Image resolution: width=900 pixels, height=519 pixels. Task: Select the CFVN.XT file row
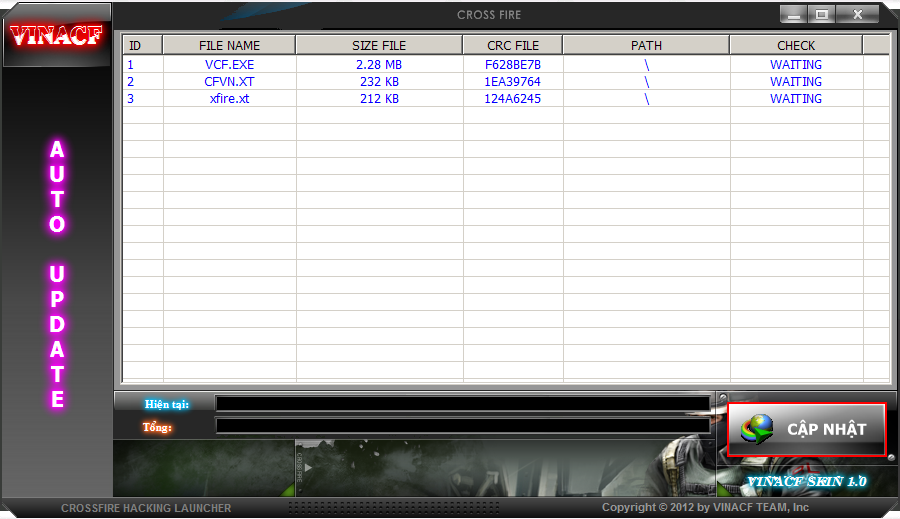coord(506,82)
